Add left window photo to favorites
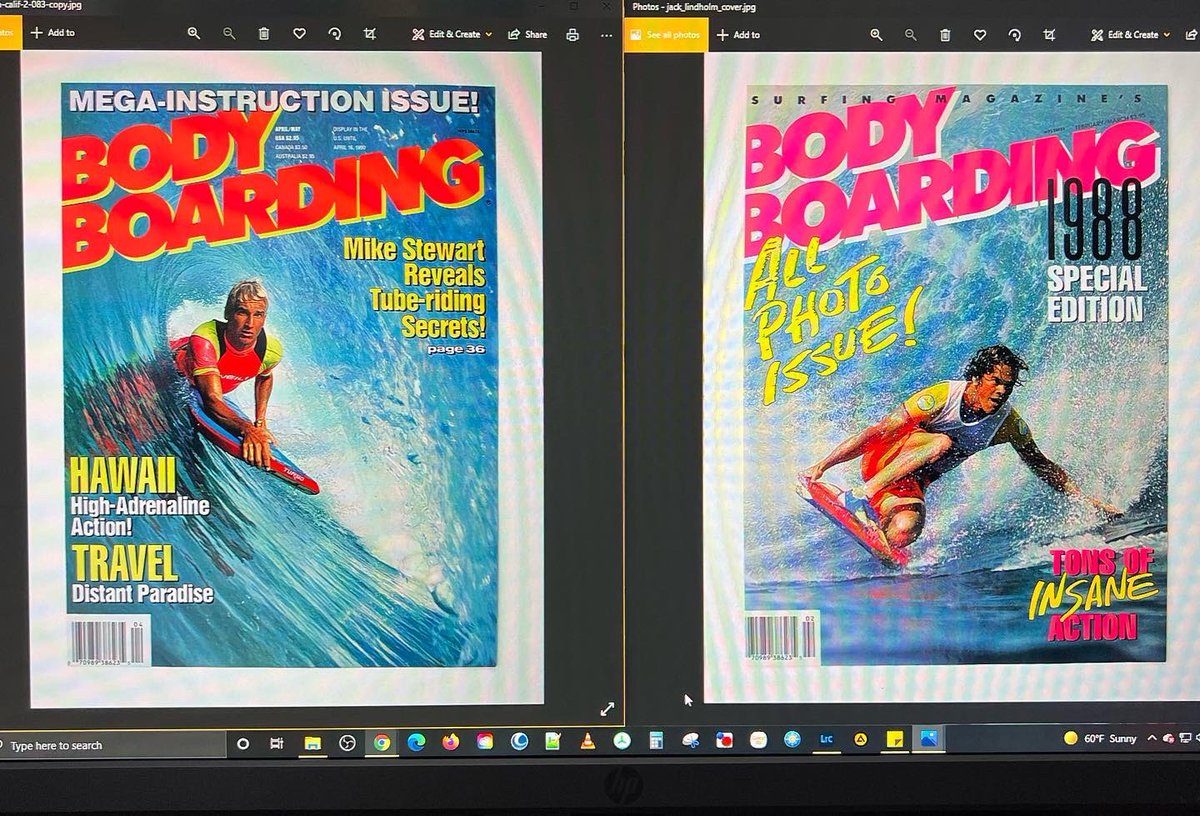 (299, 33)
